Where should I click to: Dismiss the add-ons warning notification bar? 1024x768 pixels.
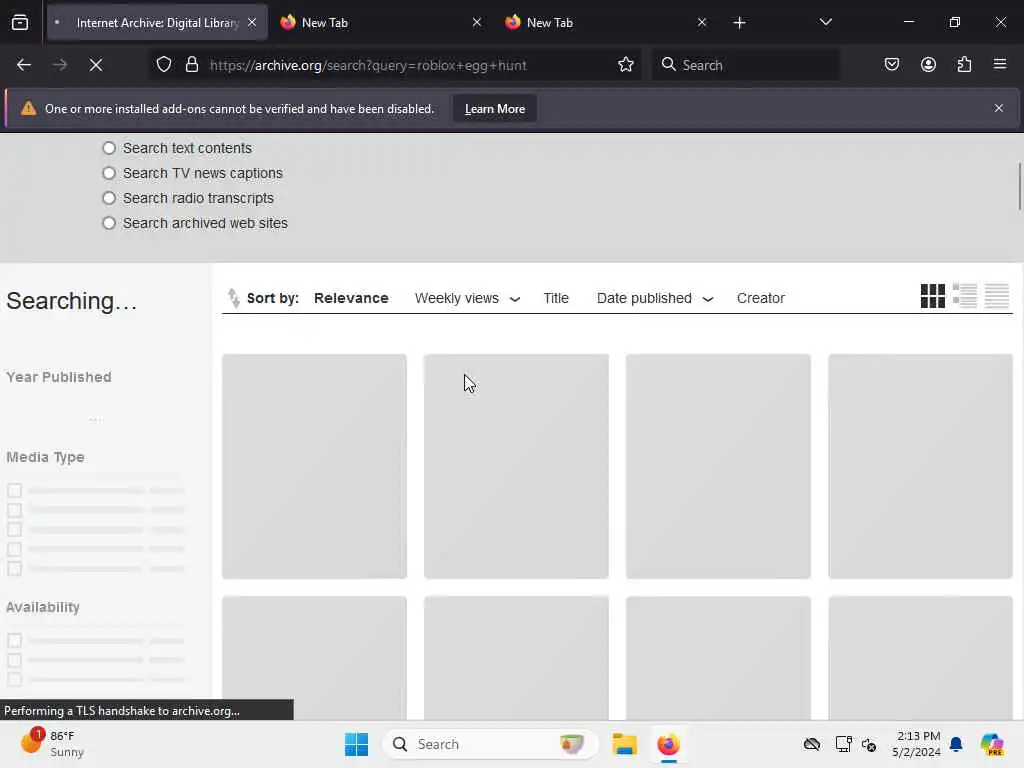coord(999,108)
